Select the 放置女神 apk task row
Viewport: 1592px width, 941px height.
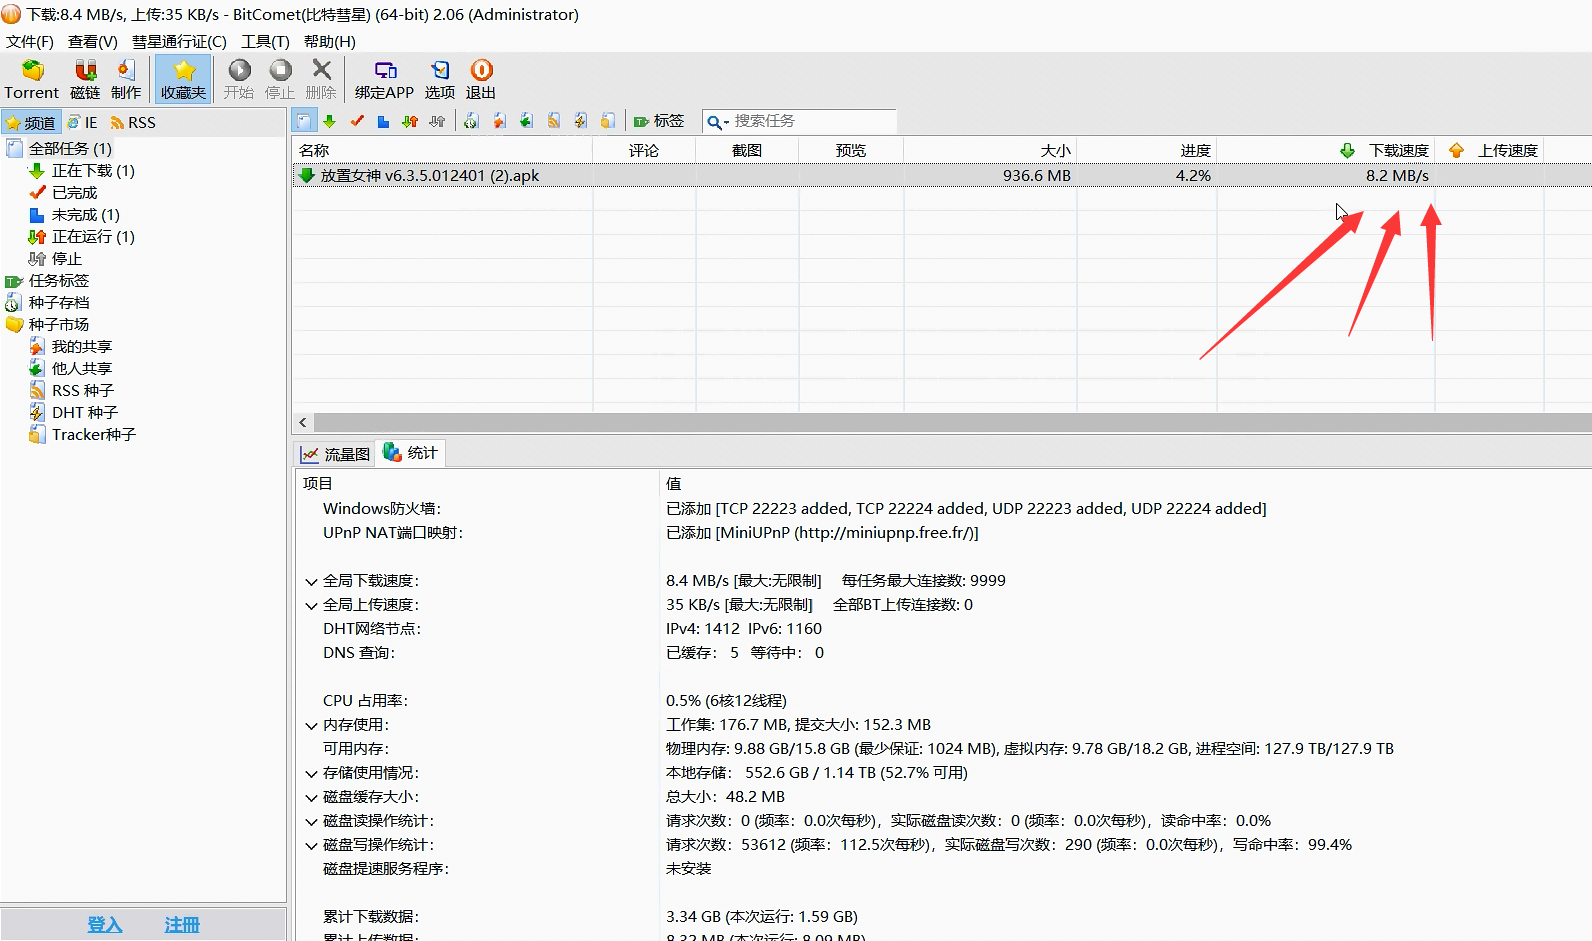pos(941,176)
